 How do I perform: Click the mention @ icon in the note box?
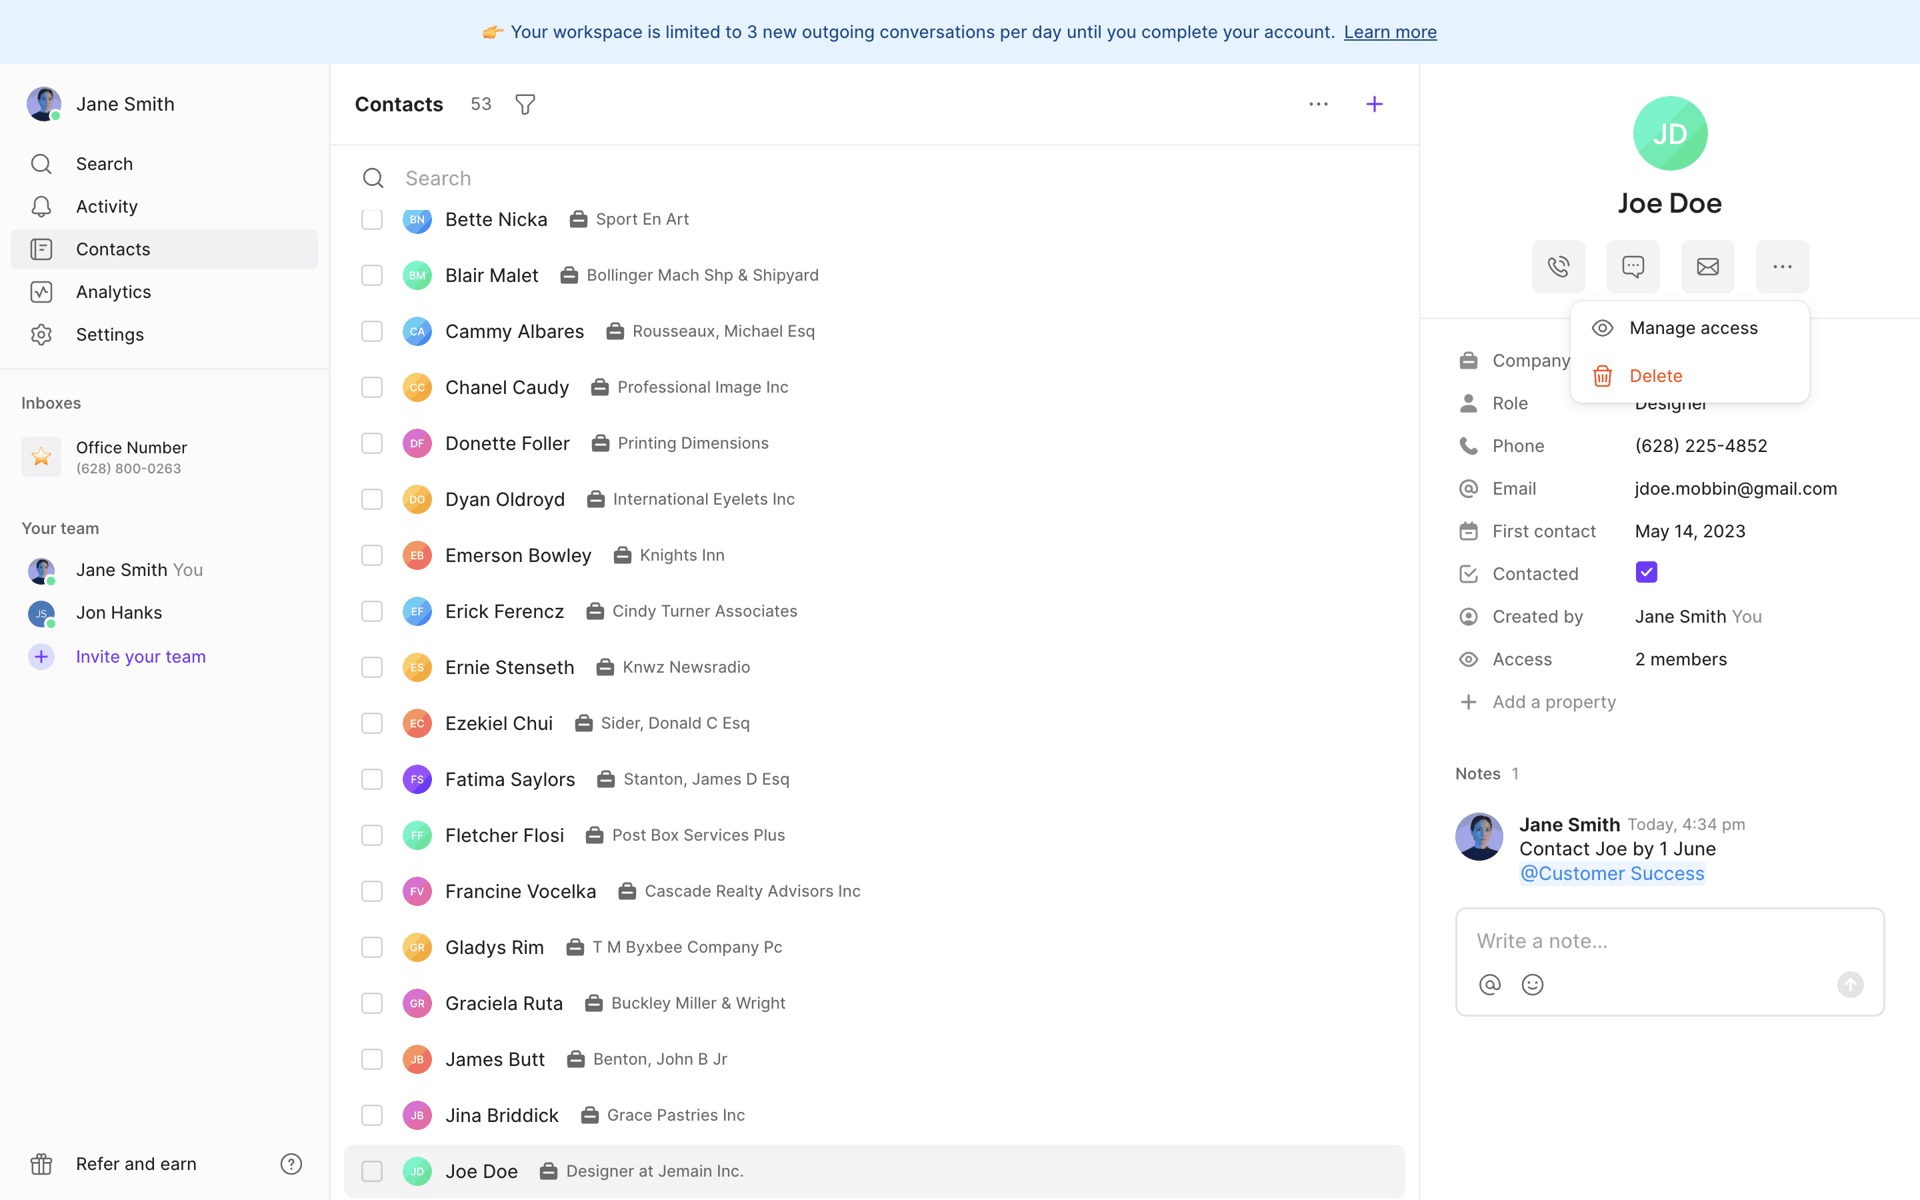tap(1490, 985)
